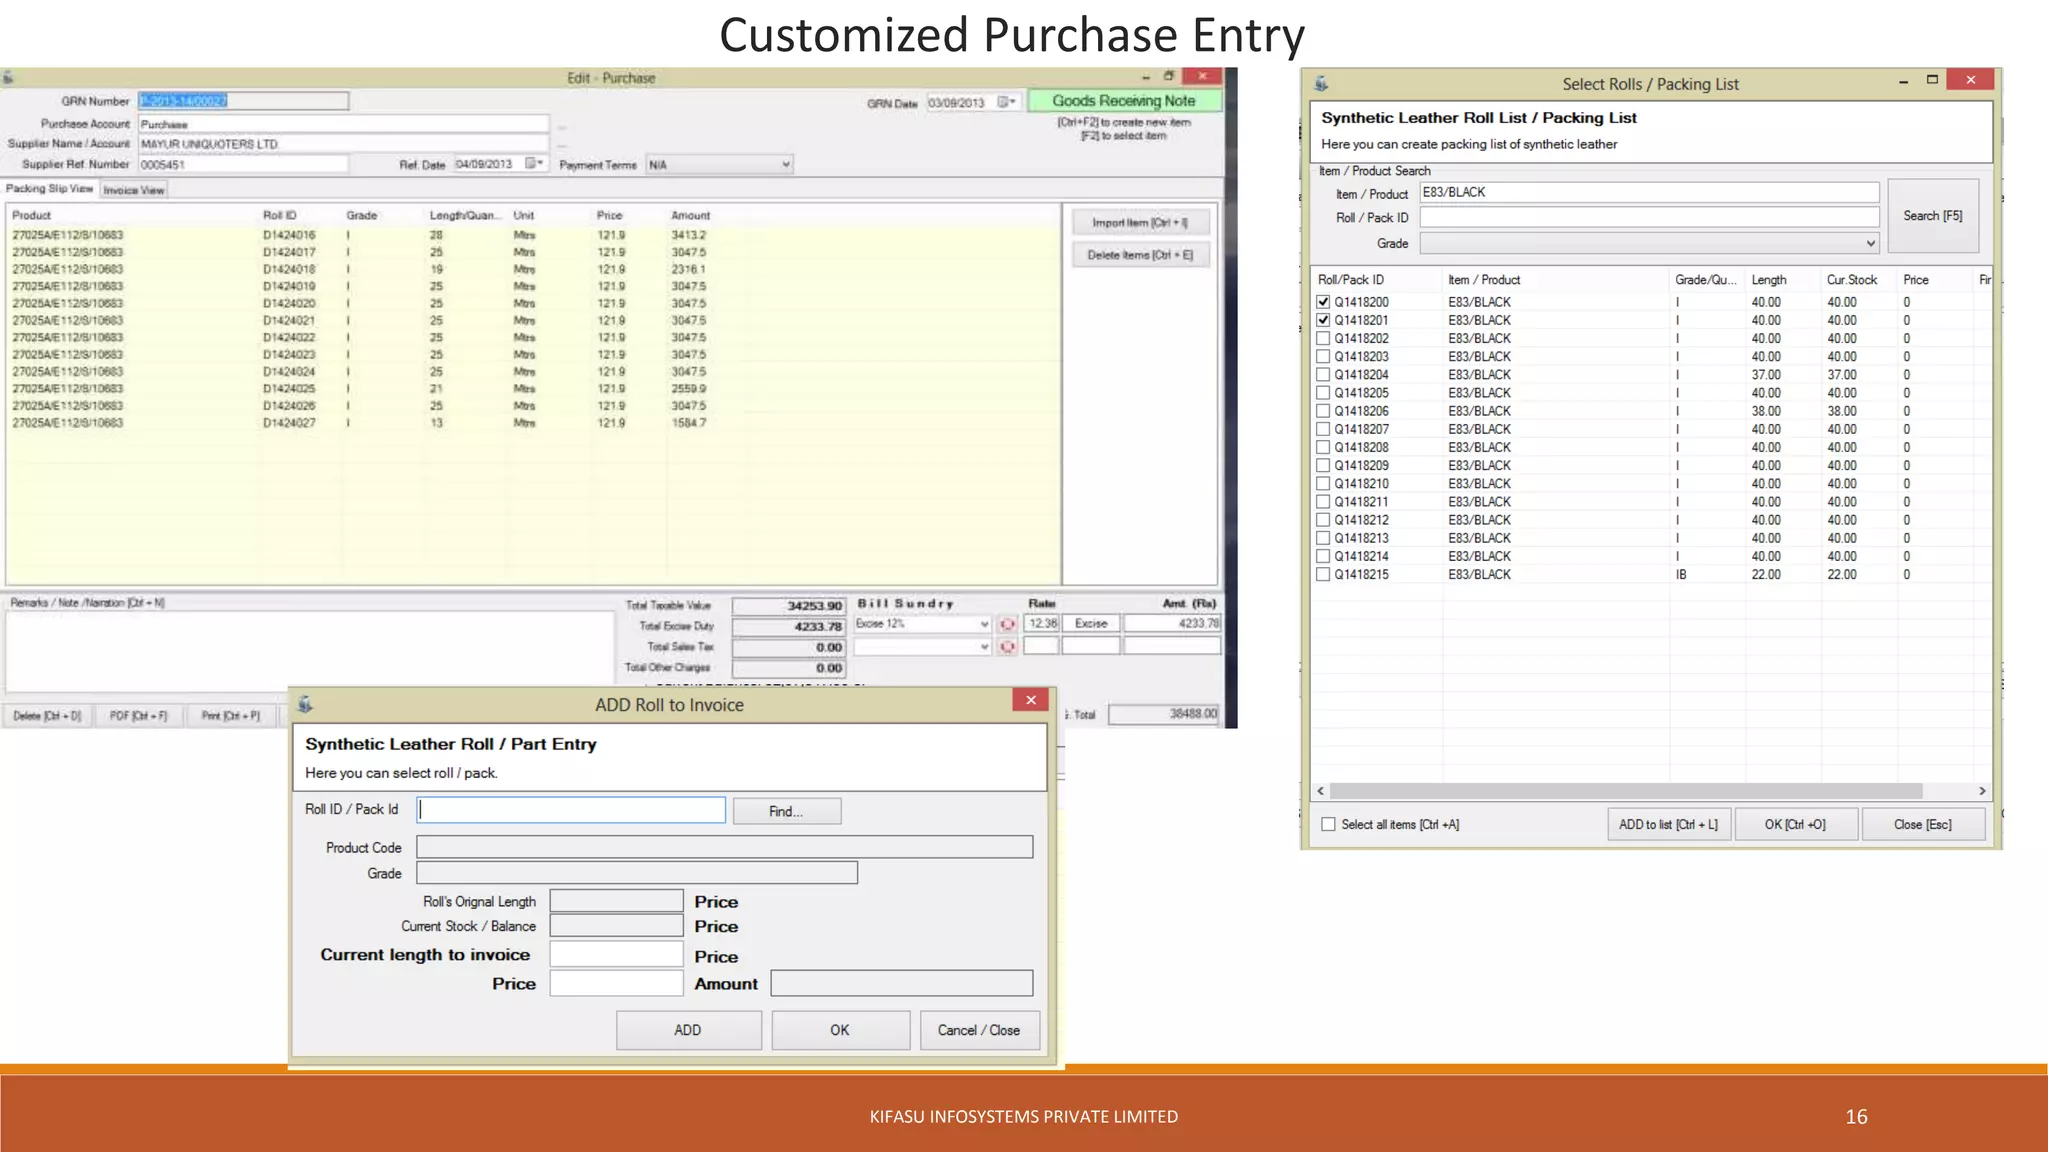
Task: Click OK in ADD Roll to Invoice dialog
Action: pyautogui.click(x=840, y=1030)
